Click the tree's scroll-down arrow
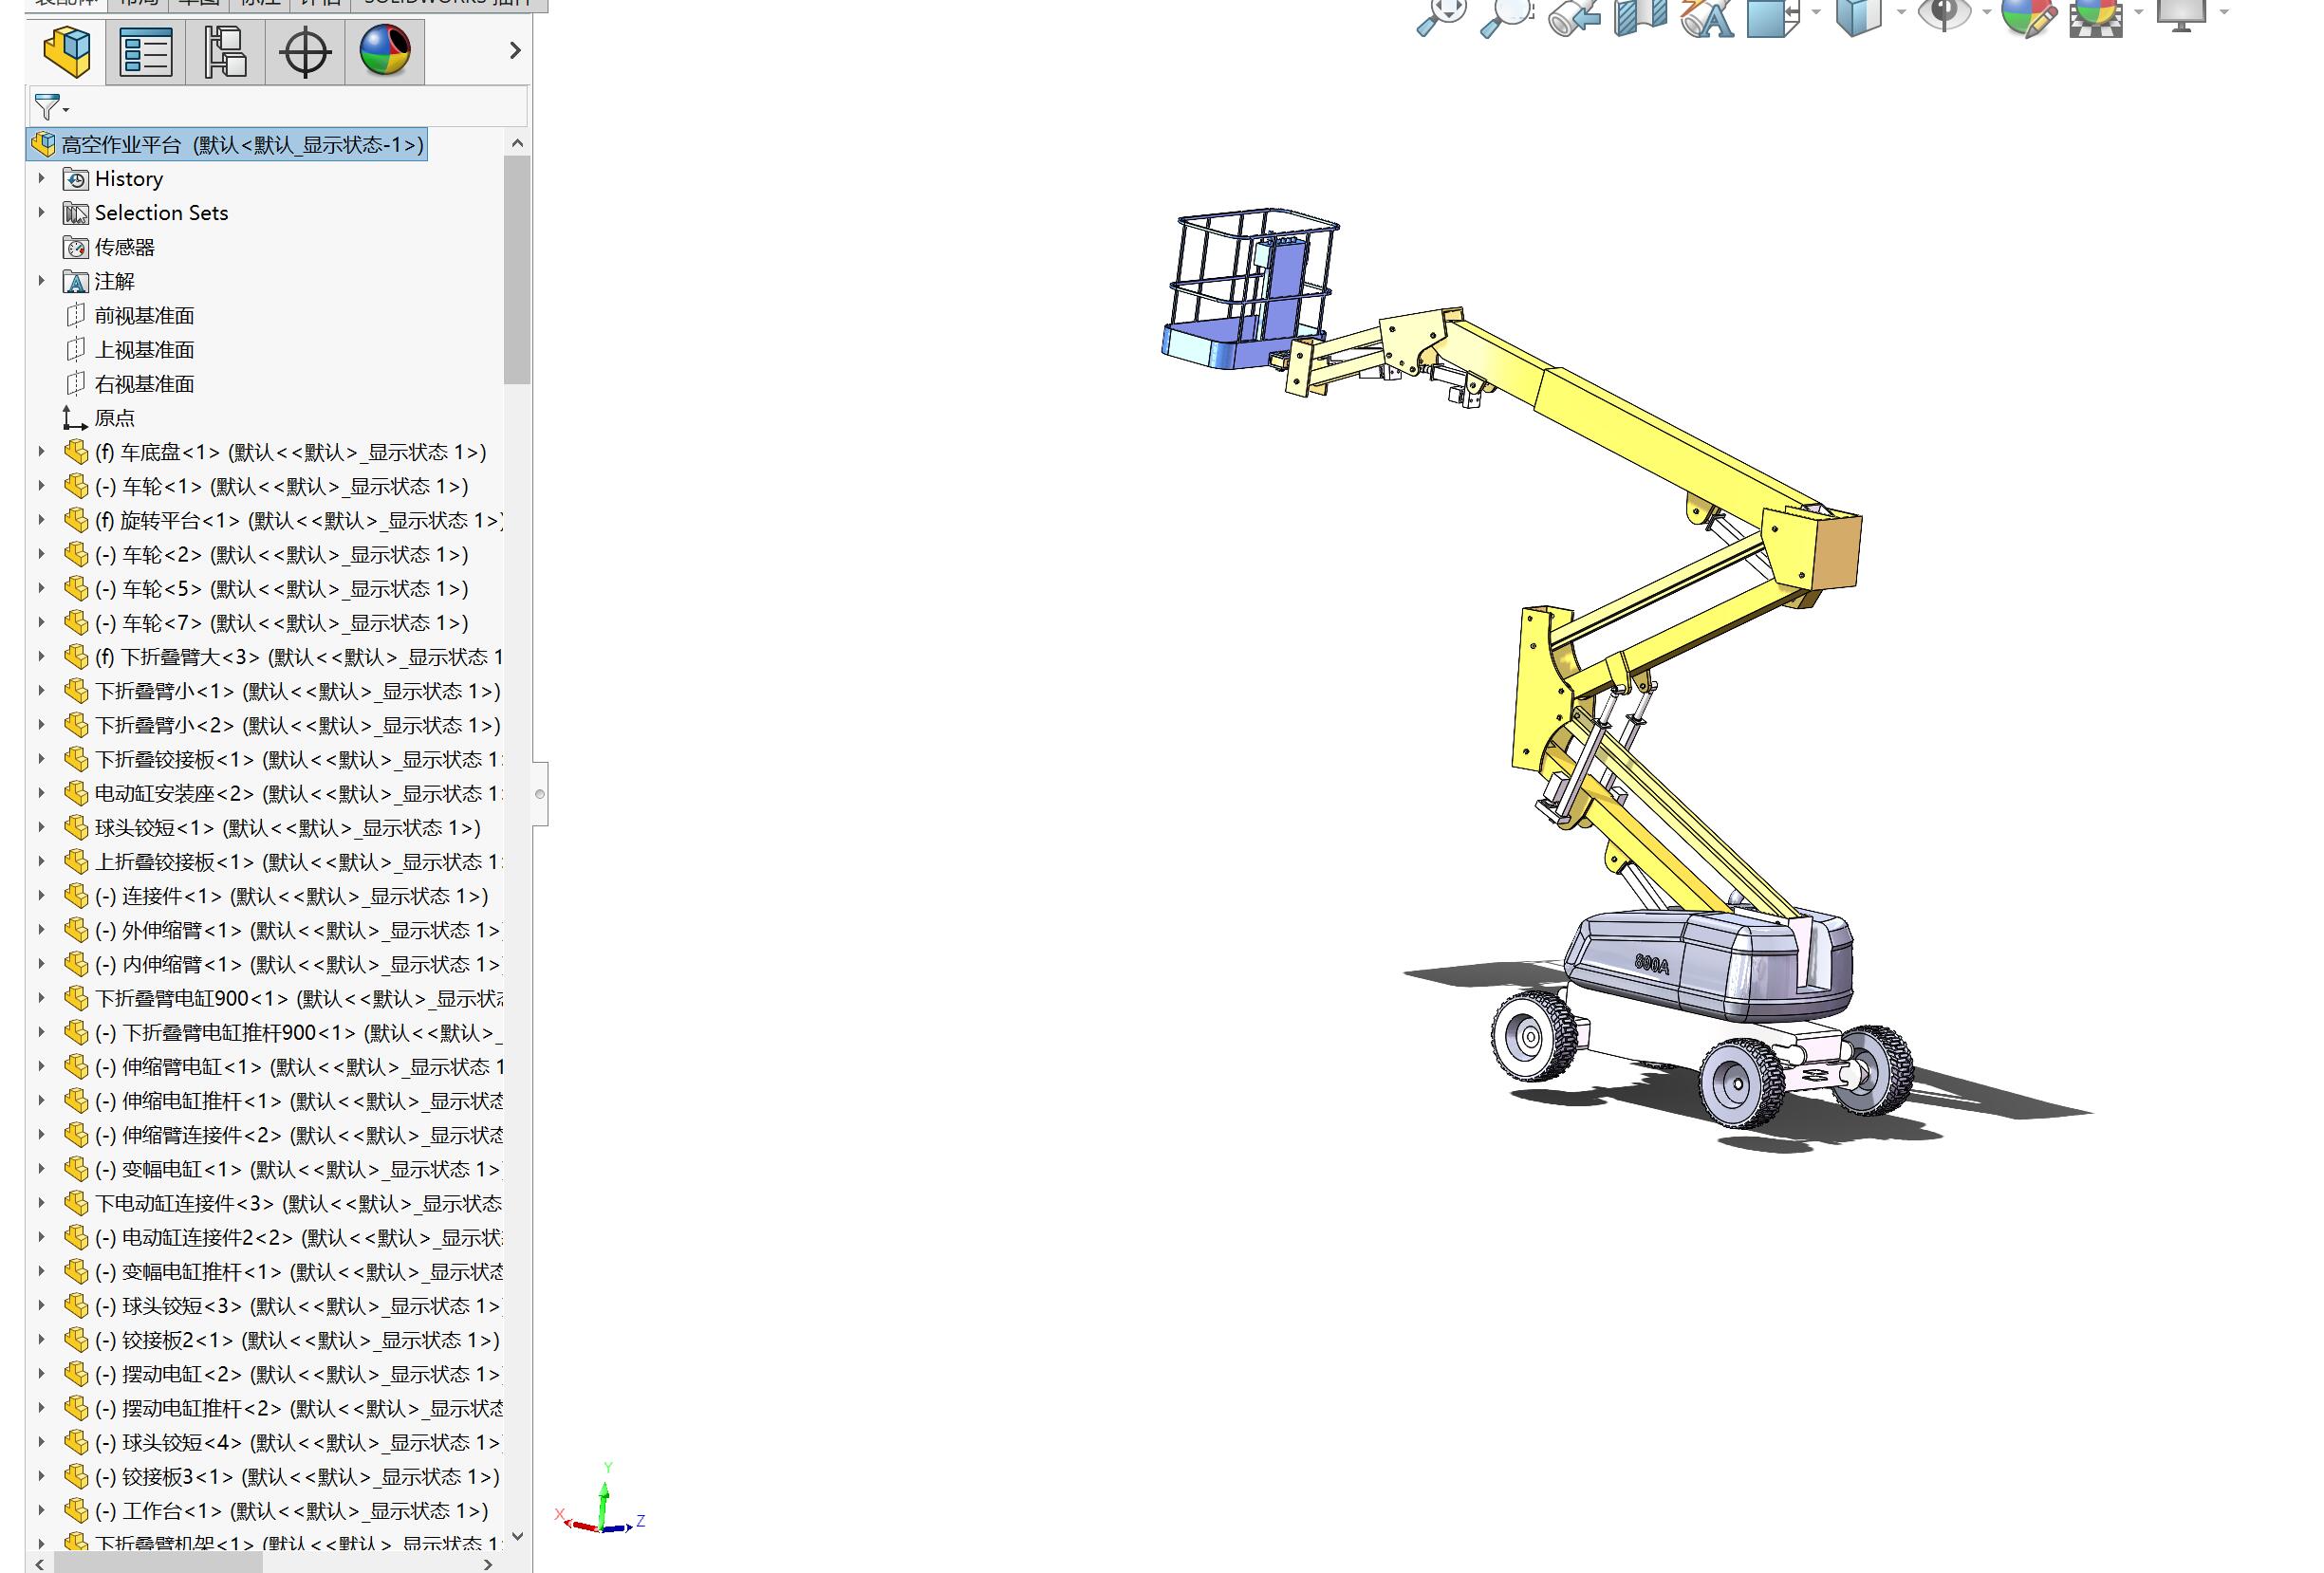2324x1573 pixels. 517,1536
